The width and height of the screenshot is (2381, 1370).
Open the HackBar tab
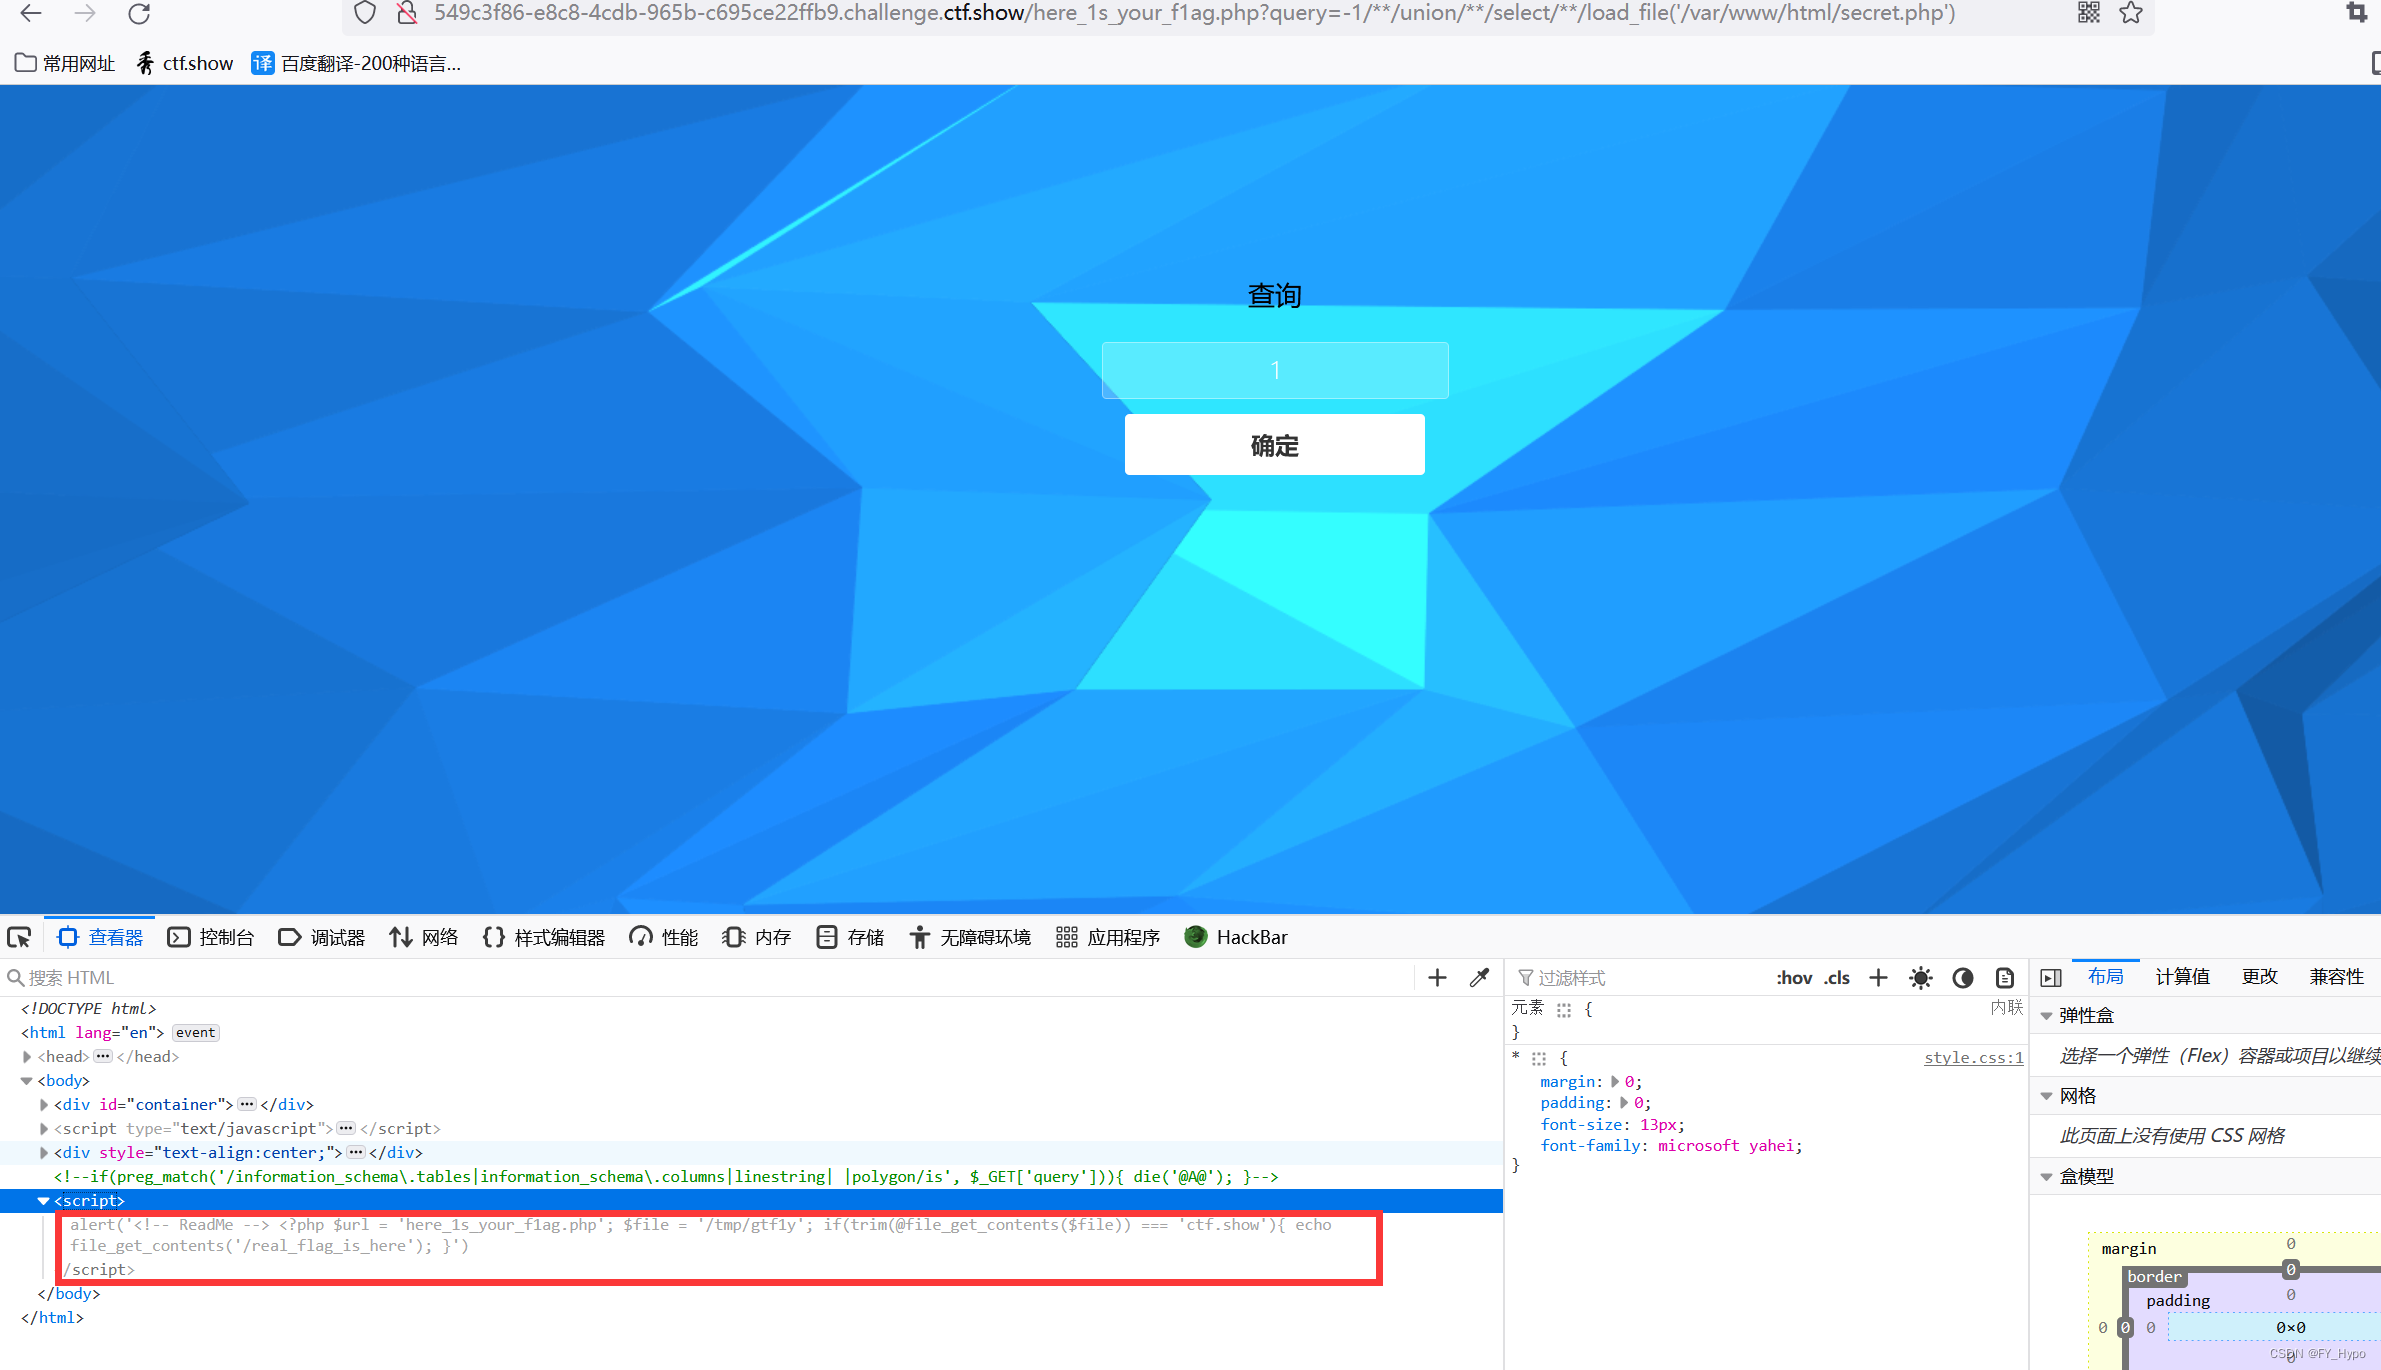[x=1237, y=937]
